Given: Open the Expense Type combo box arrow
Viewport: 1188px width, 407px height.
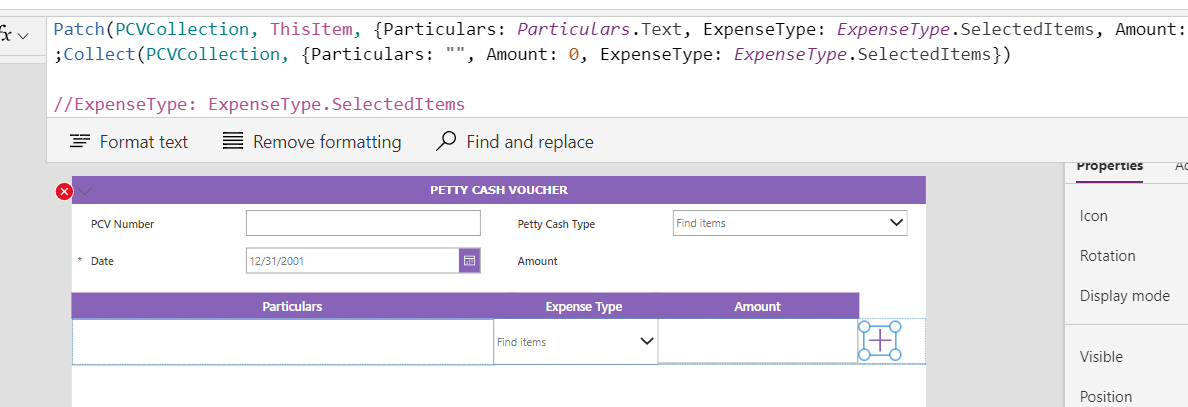Looking at the screenshot, I should [x=646, y=342].
